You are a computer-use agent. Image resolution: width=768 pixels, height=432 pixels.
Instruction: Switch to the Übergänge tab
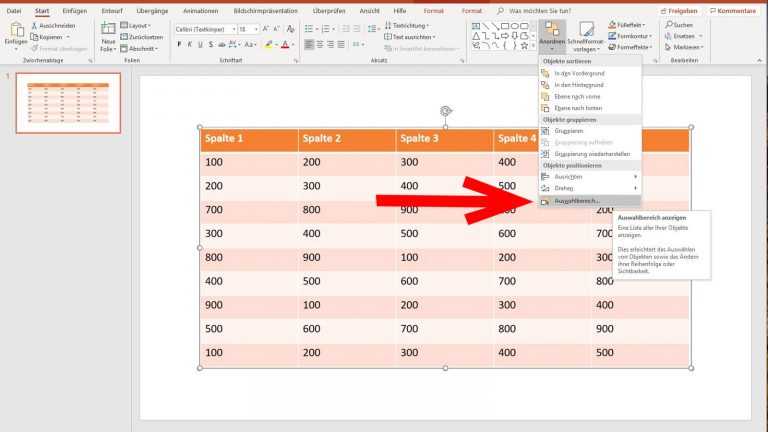click(152, 10)
